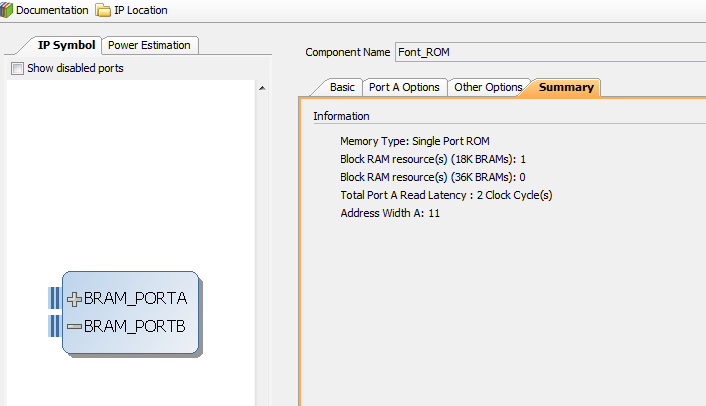
Task: Select the Address Width A: 11 line
Action: pos(390,213)
